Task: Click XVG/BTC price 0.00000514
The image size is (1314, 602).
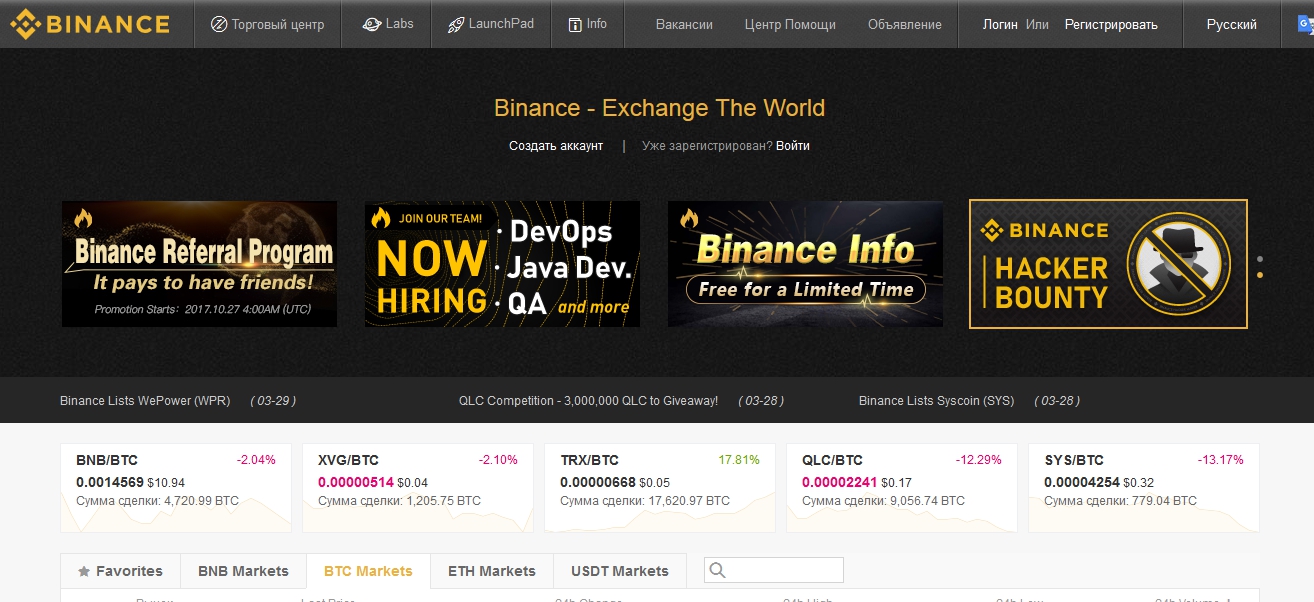Action: coord(356,482)
